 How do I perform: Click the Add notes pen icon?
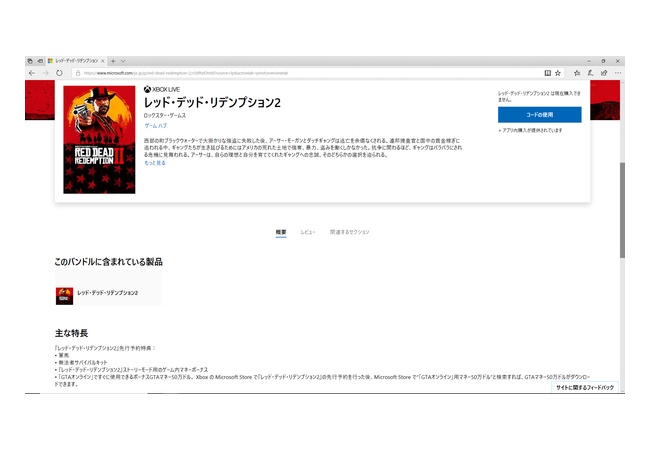[590, 73]
